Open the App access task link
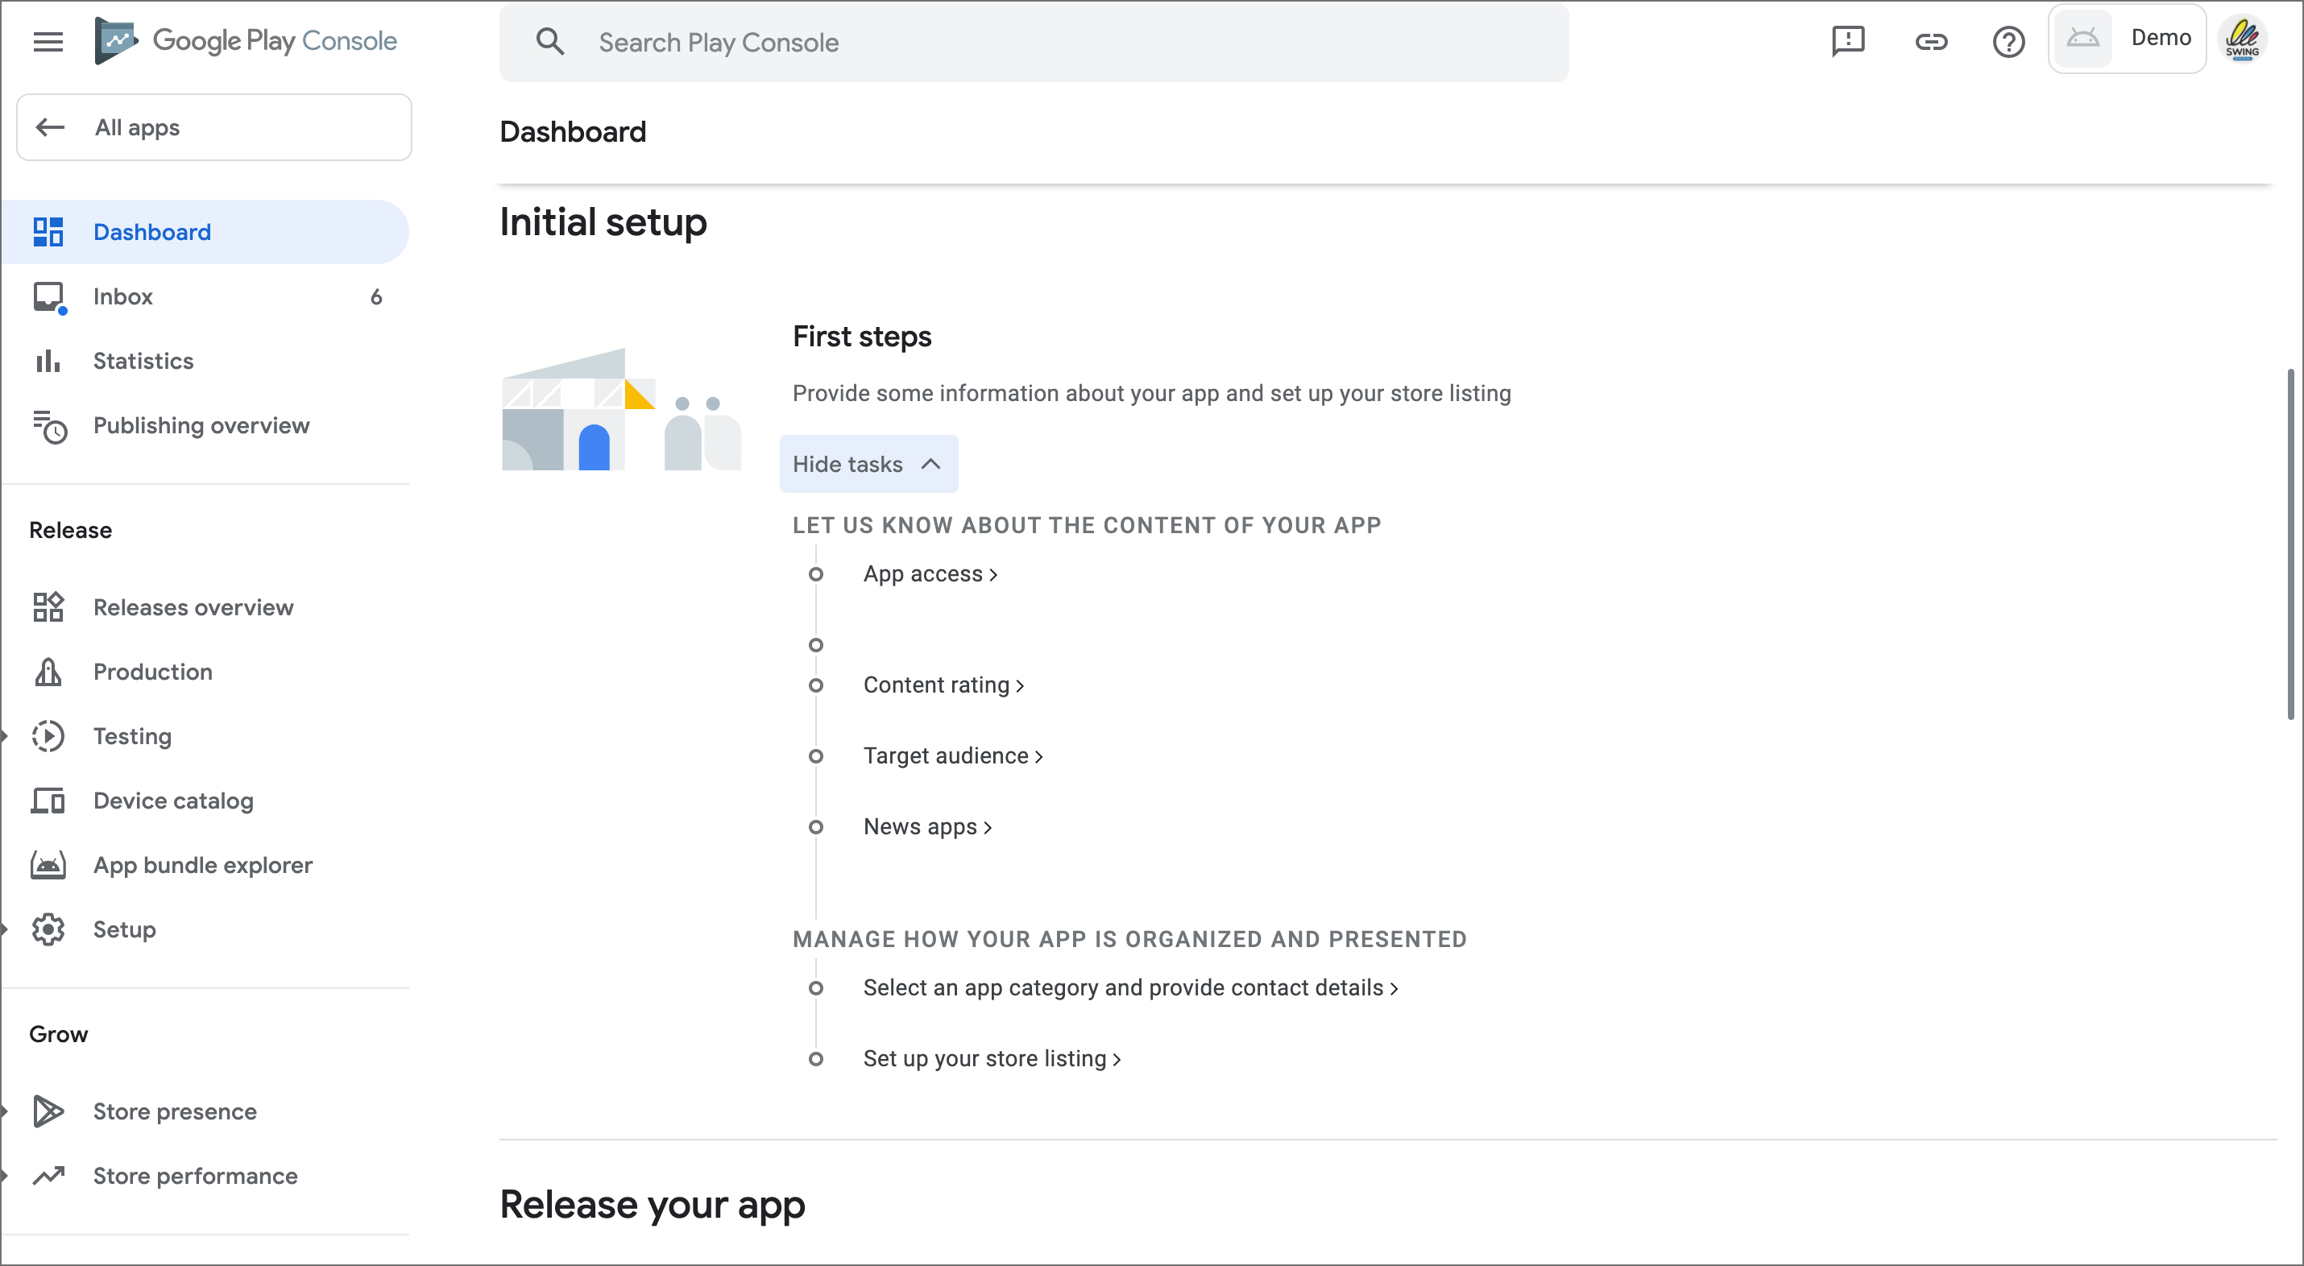This screenshot has width=2304, height=1266. coord(929,574)
